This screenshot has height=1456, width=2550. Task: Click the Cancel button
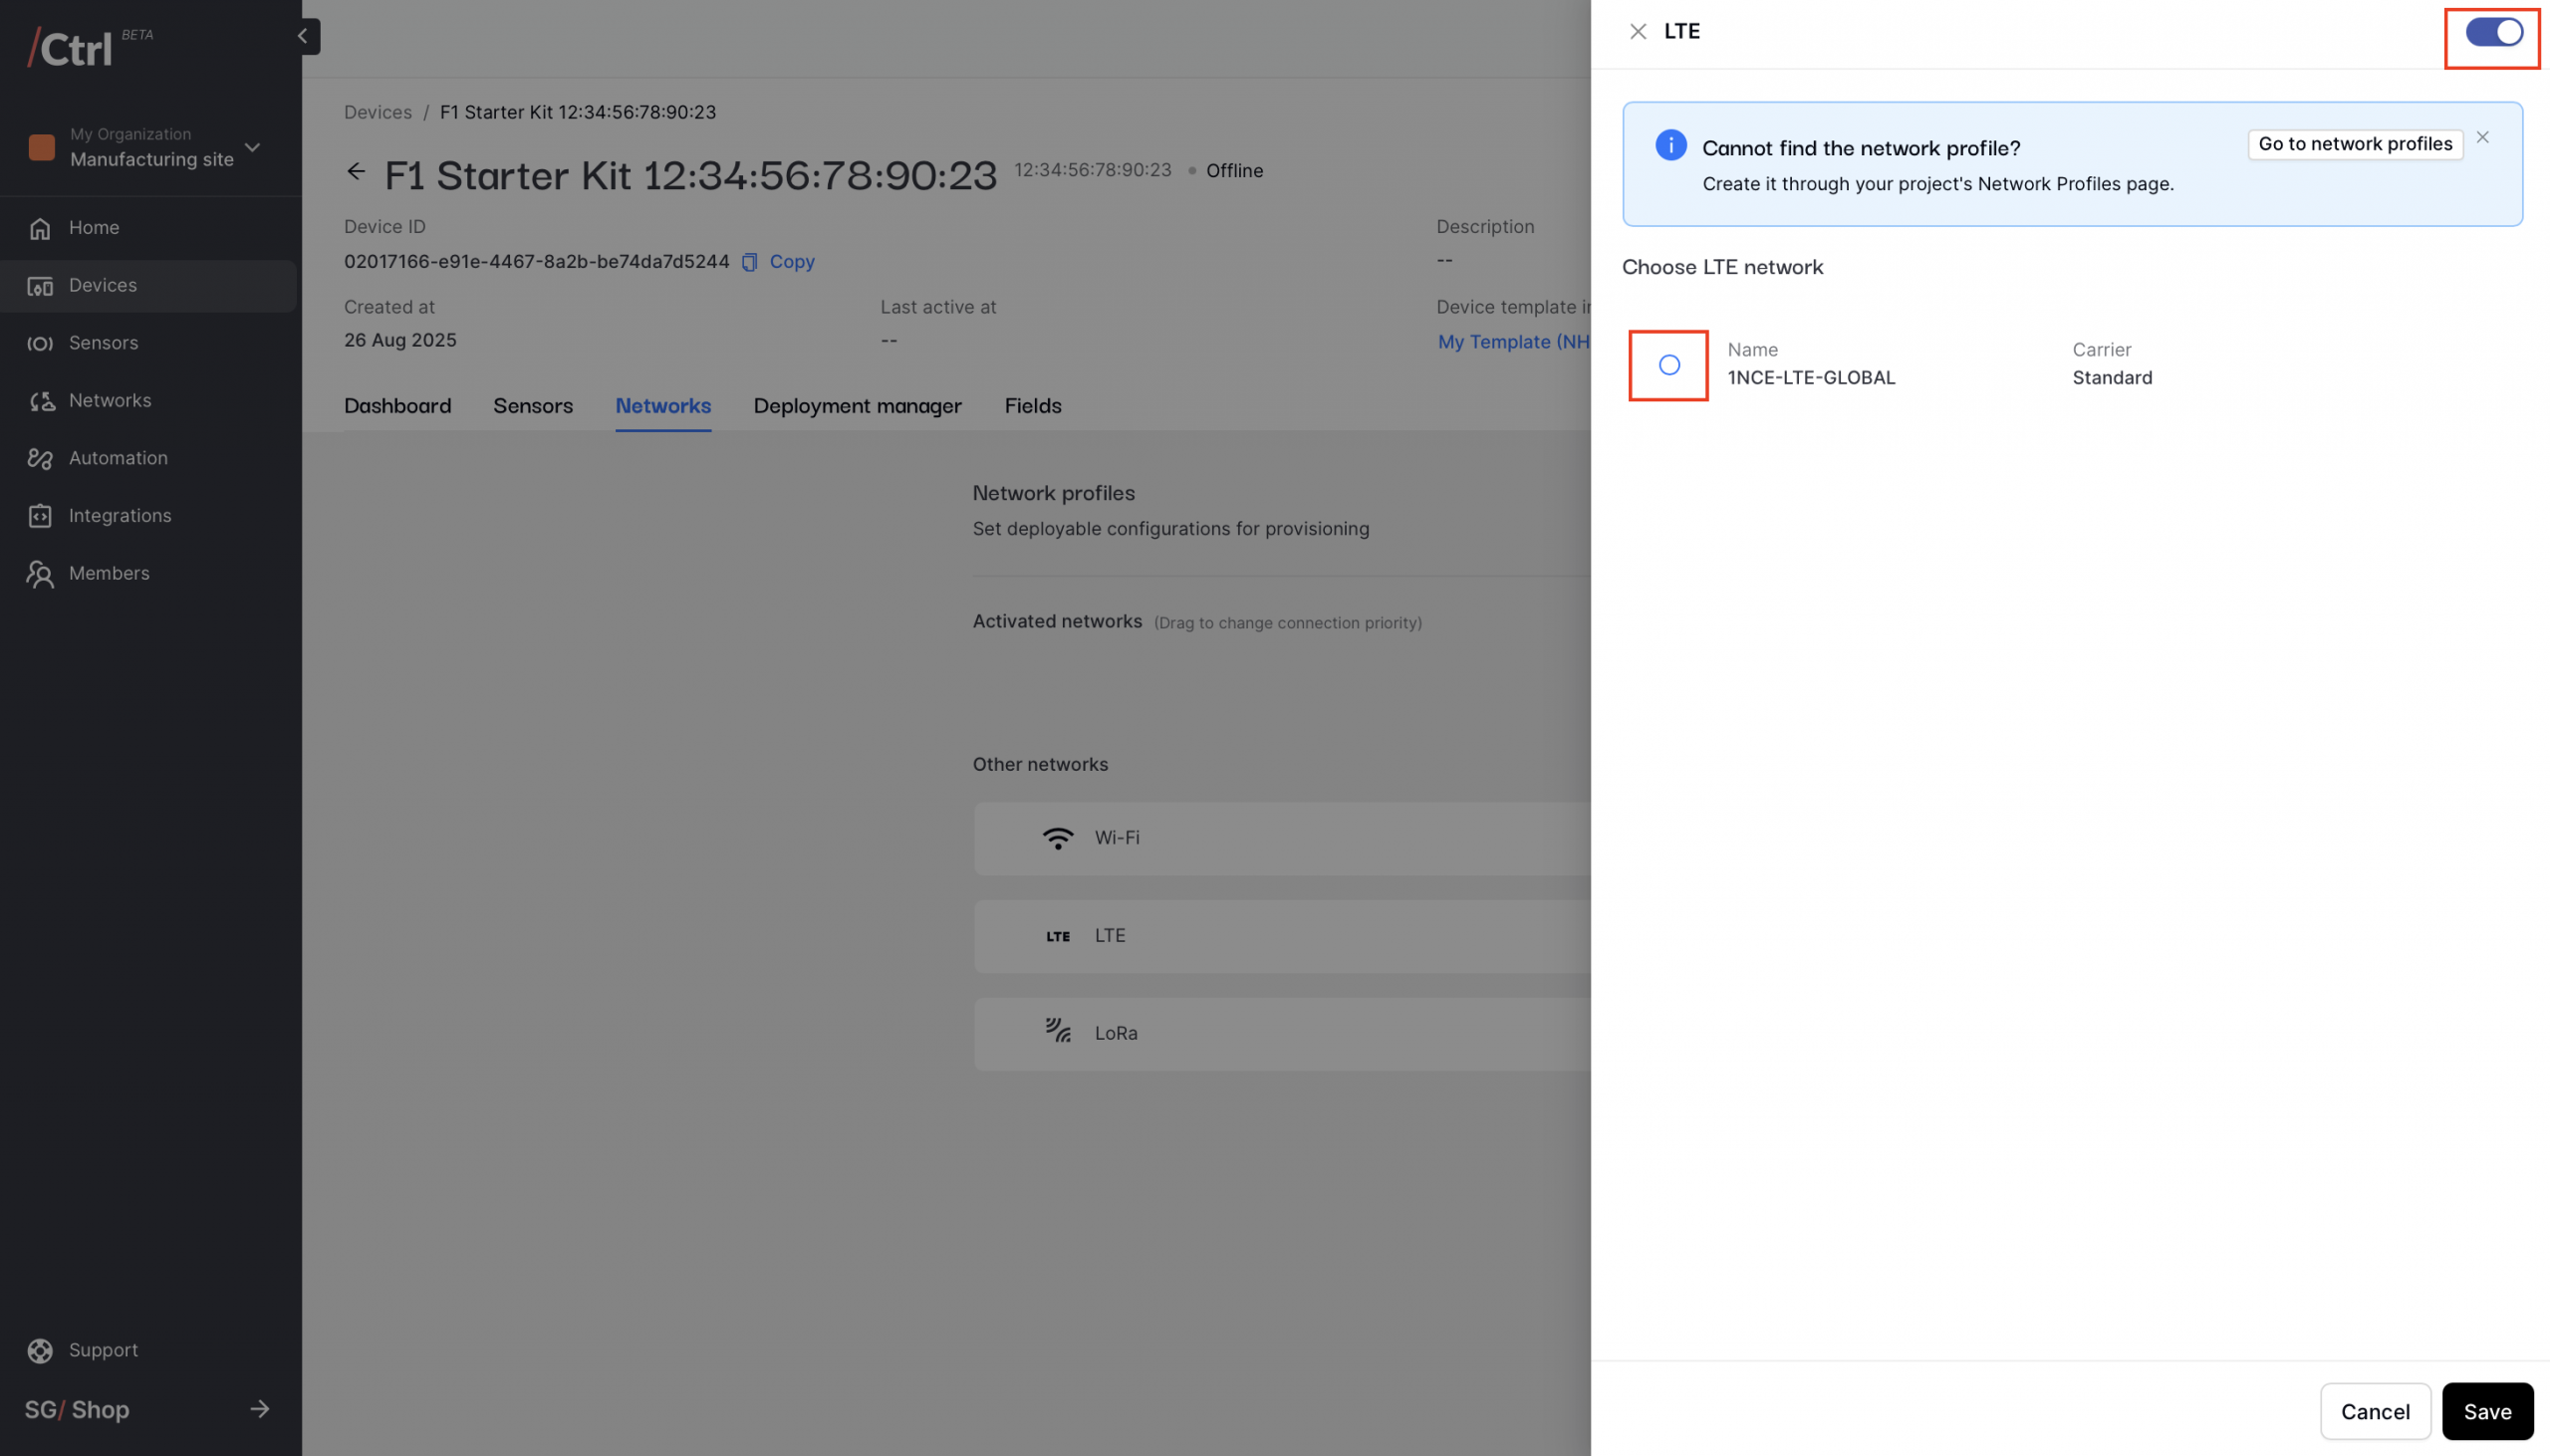(x=2375, y=1411)
